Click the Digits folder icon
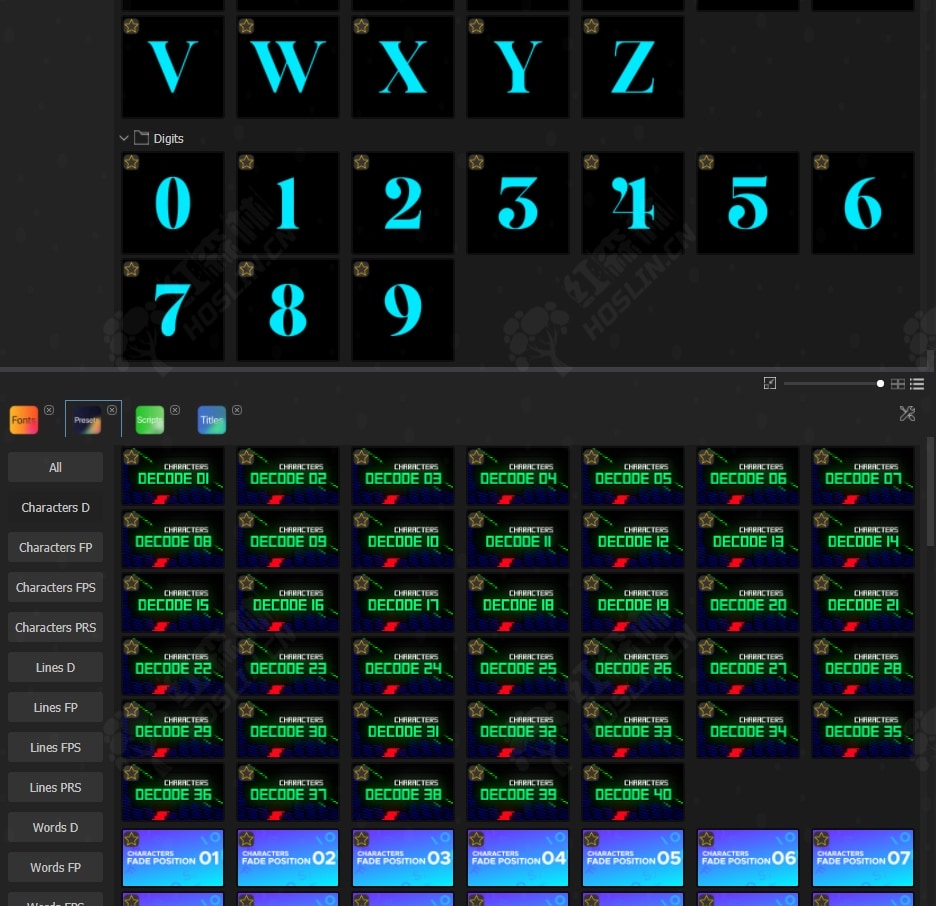936x906 pixels. point(141,138)
